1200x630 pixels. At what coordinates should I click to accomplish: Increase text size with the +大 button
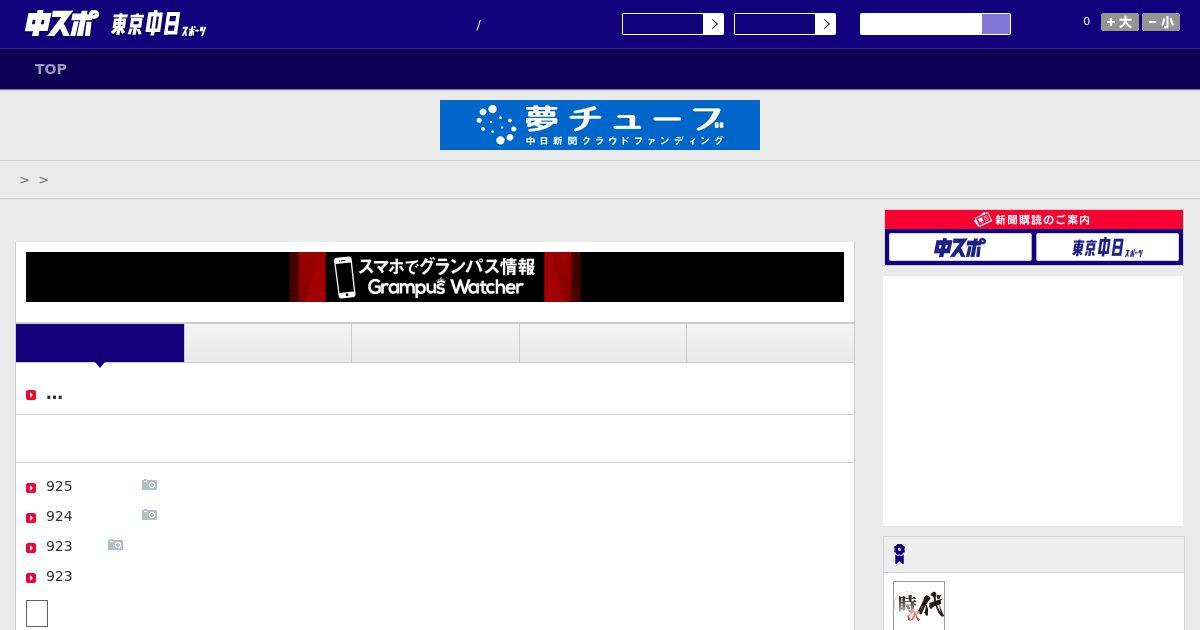coord(1120,22)
